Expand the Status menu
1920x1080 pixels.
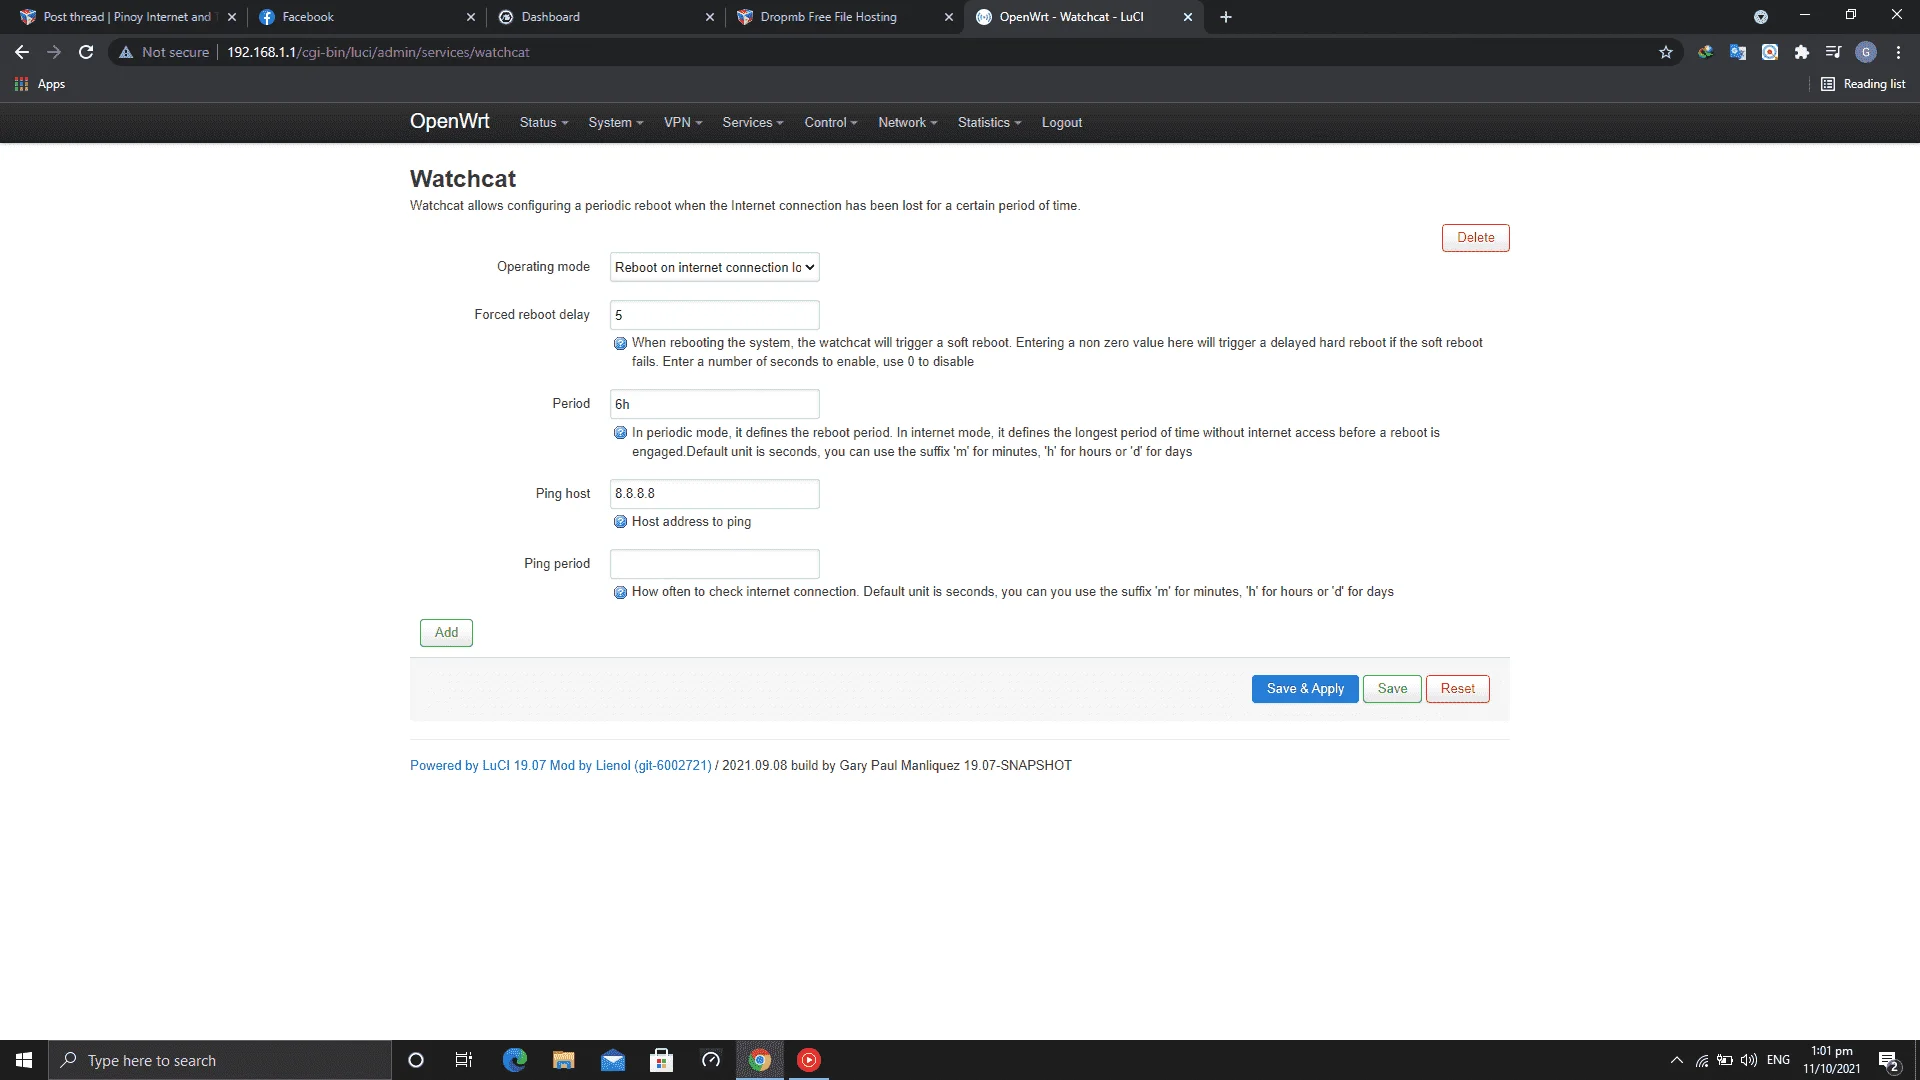tap(544, 123)
